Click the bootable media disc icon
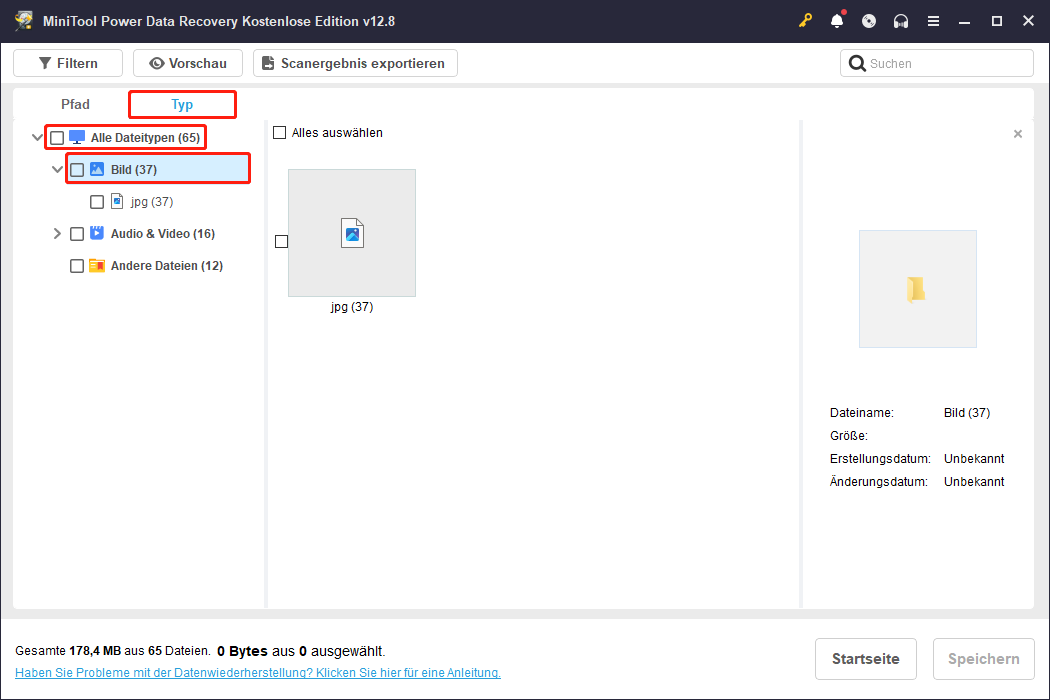This screenshot has height=700, width=1050. [869, 20]
